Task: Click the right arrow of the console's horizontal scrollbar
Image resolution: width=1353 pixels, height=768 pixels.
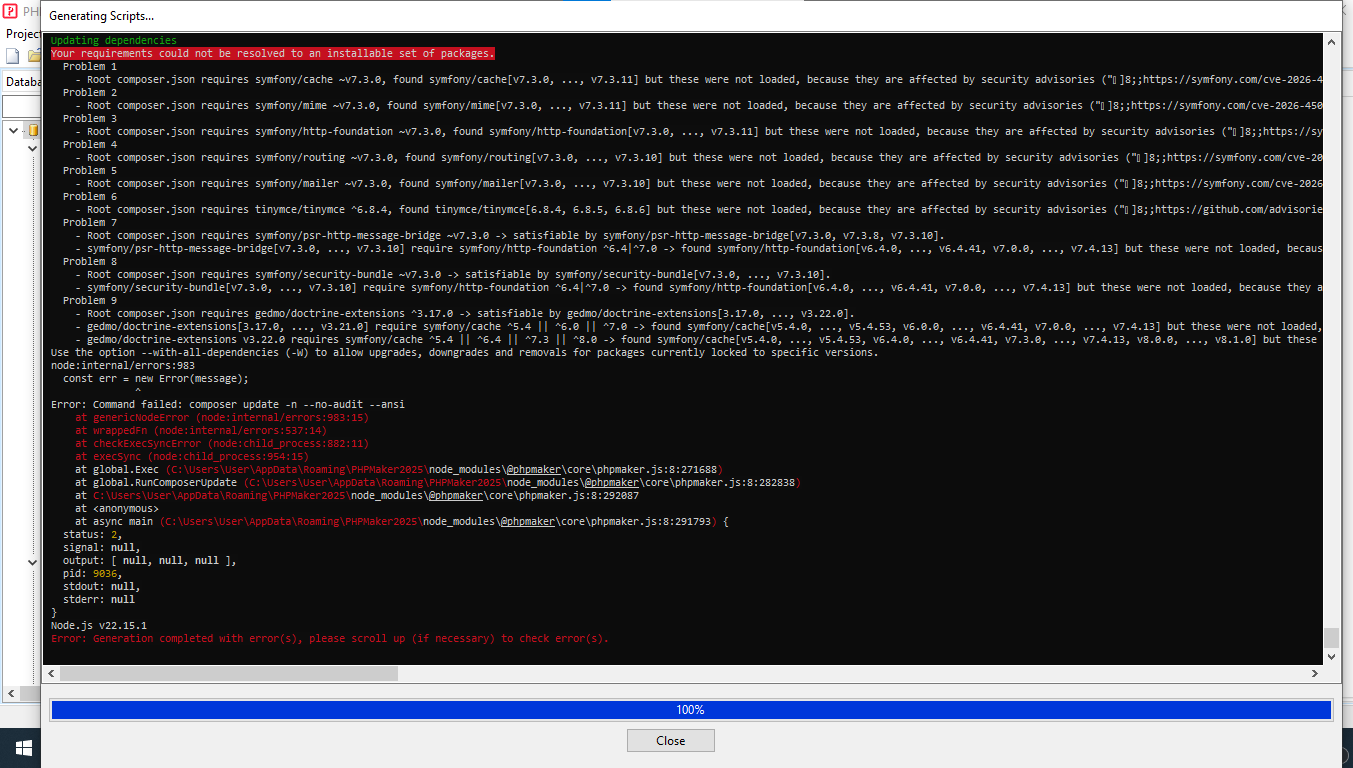Action: click(x=1314, y=673)
